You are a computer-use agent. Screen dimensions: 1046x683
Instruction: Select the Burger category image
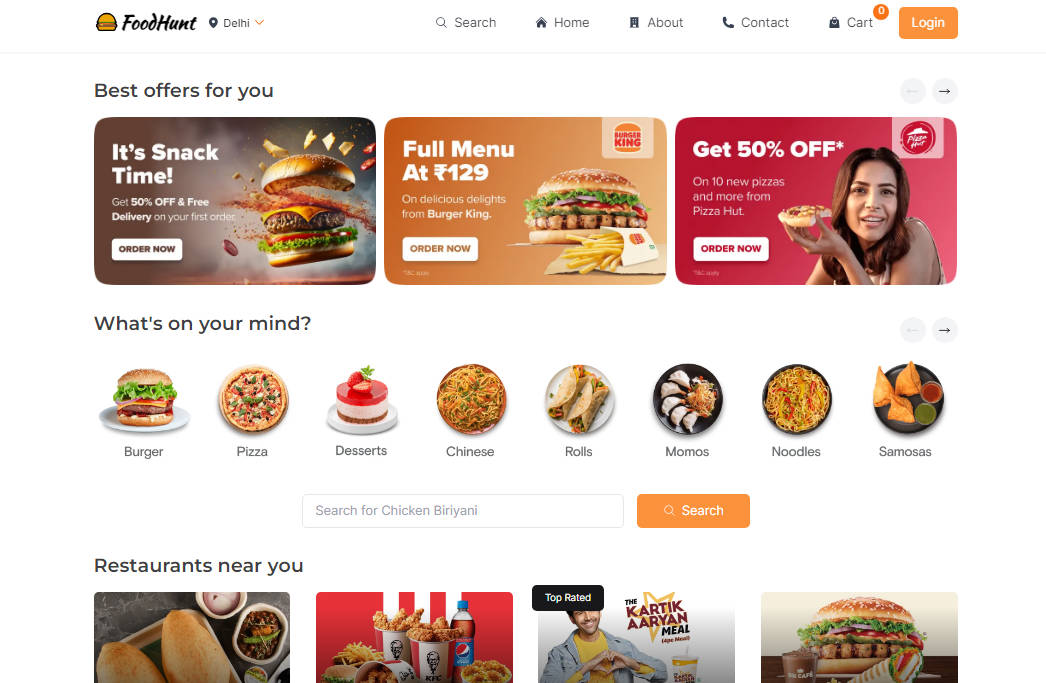[x=144, y=398]
